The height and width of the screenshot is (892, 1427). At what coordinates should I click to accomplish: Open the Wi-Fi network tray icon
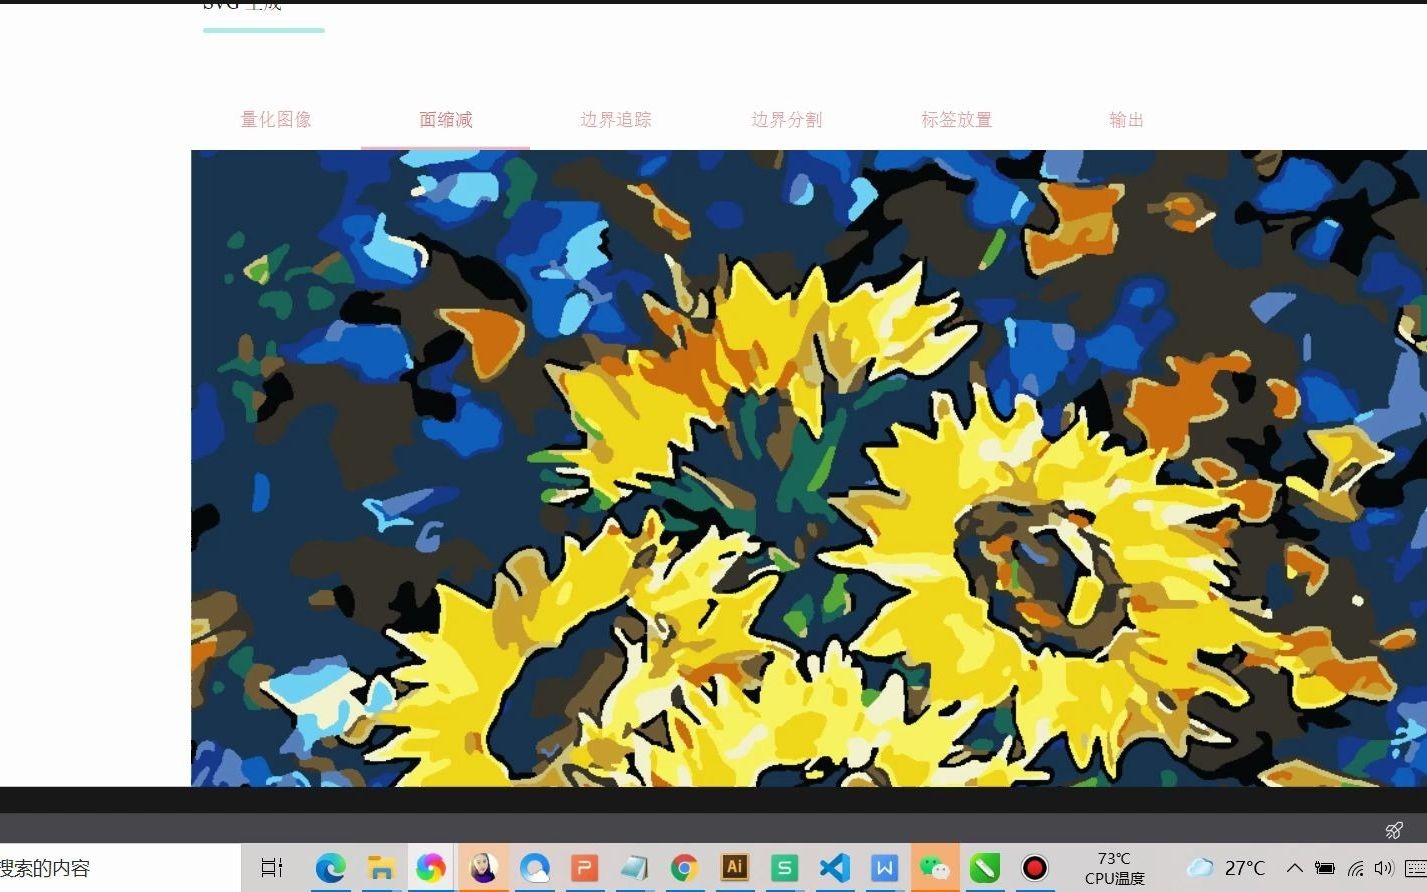pos(1355,867)
